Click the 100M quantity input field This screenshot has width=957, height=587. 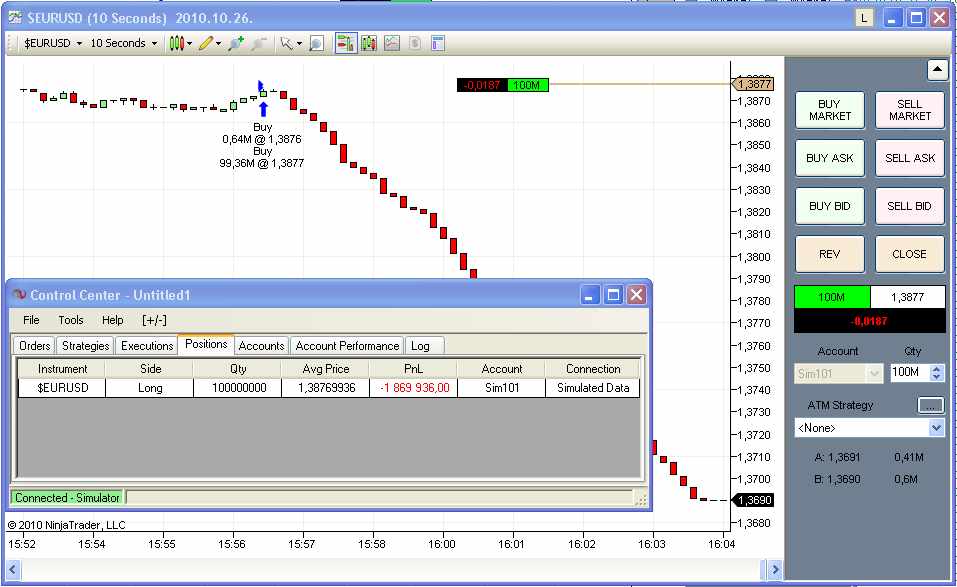909,372
